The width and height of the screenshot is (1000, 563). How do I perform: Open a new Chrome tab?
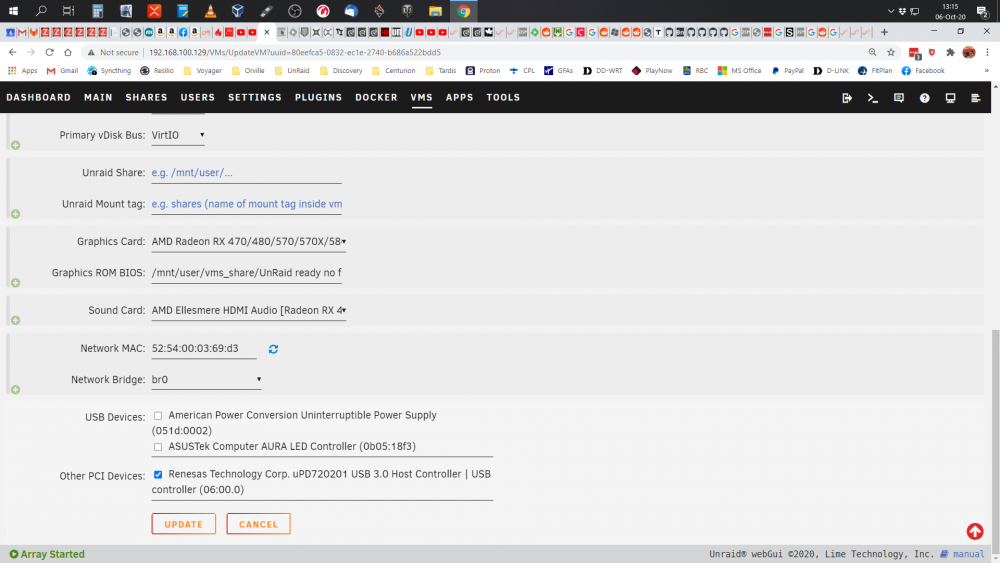tap(884, 32)
